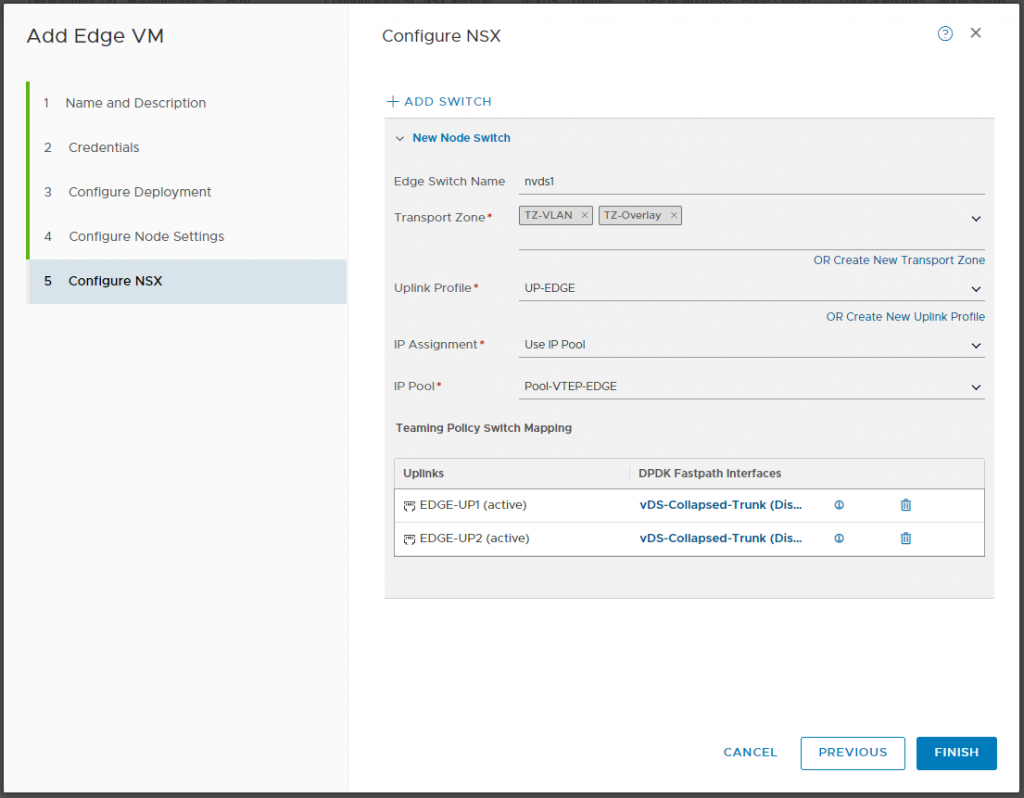The image size is (1024, 798).
Task: Click OR Create New Transport Zone link
Action: point(898,260)
